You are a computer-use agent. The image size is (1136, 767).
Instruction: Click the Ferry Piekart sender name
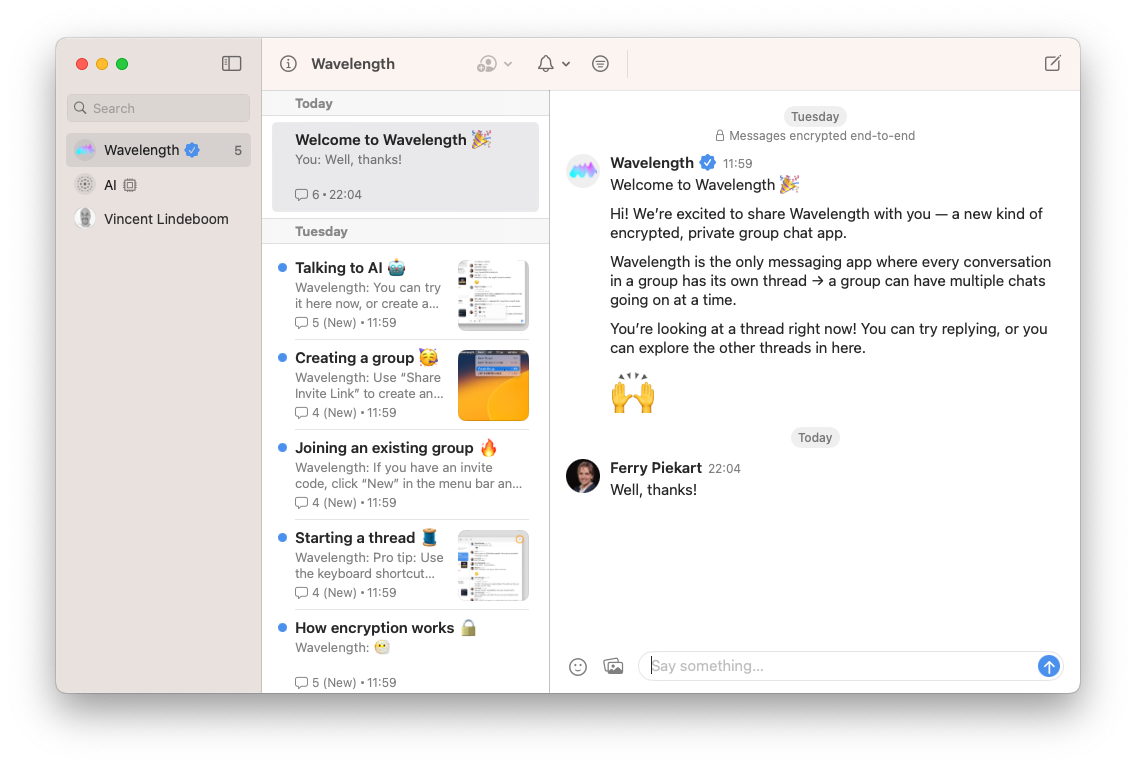point(656,468)
